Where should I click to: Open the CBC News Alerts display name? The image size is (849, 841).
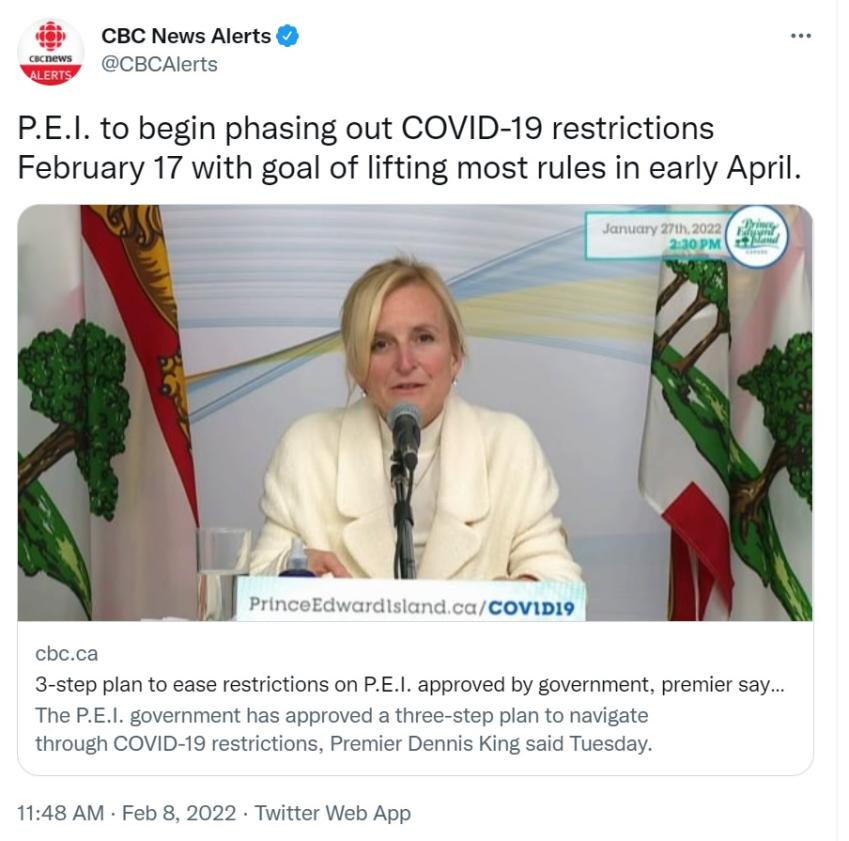tap(186, 37)
